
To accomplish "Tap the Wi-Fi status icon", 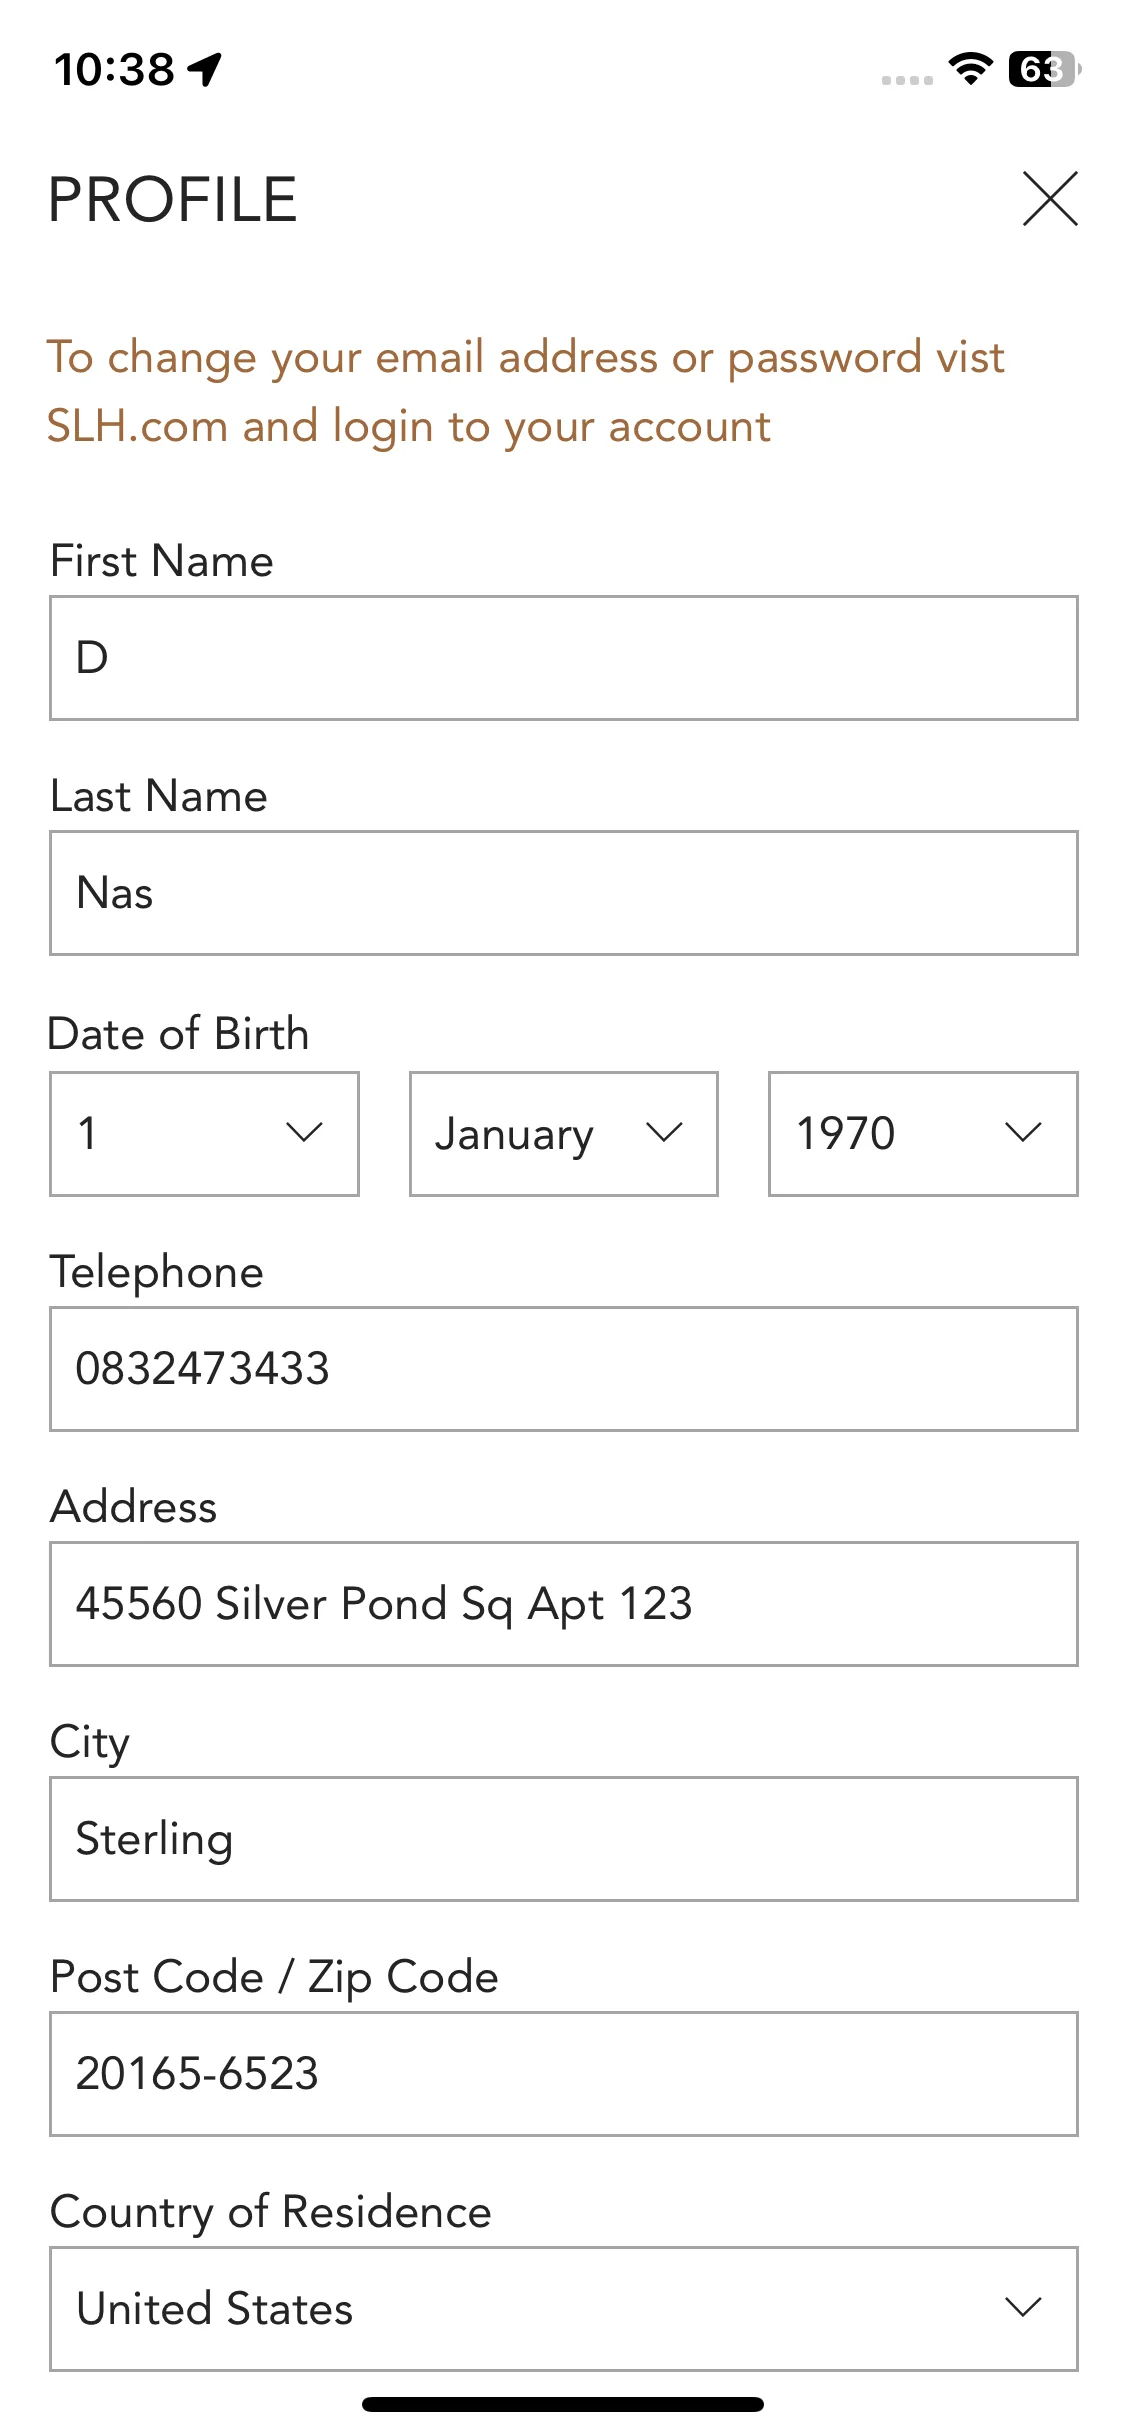I will [x=970, y=69].
